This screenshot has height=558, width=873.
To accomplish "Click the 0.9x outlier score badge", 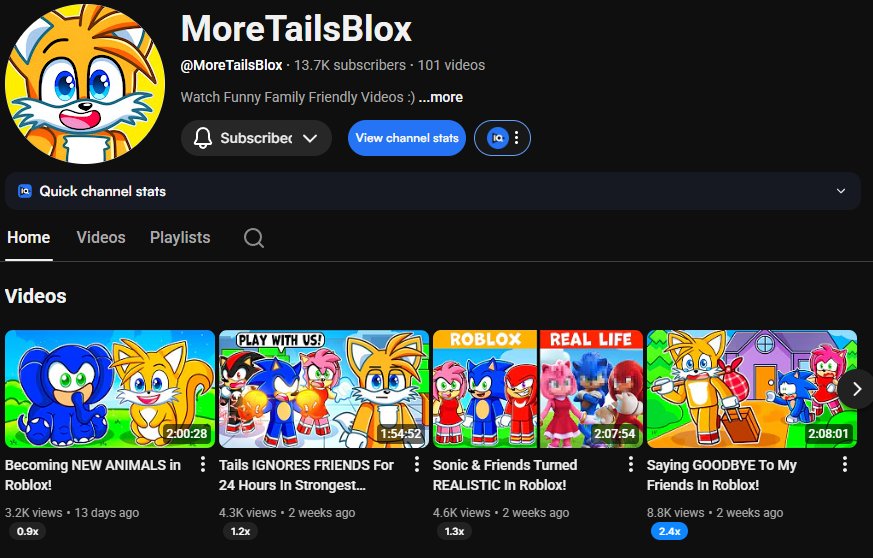I will [x=27, y=531].
